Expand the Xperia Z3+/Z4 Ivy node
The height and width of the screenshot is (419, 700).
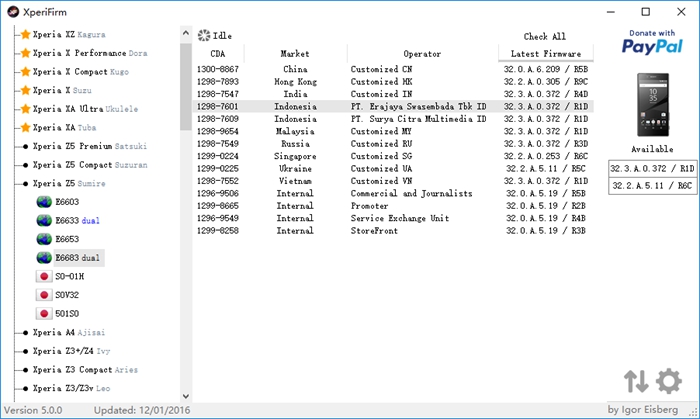click(25, 352)
